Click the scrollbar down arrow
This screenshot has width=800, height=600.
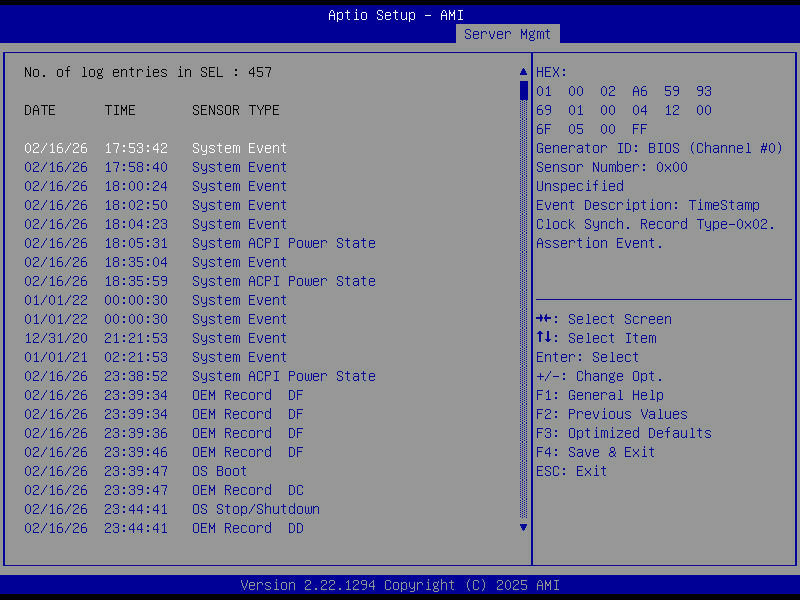tap(522, 527)
